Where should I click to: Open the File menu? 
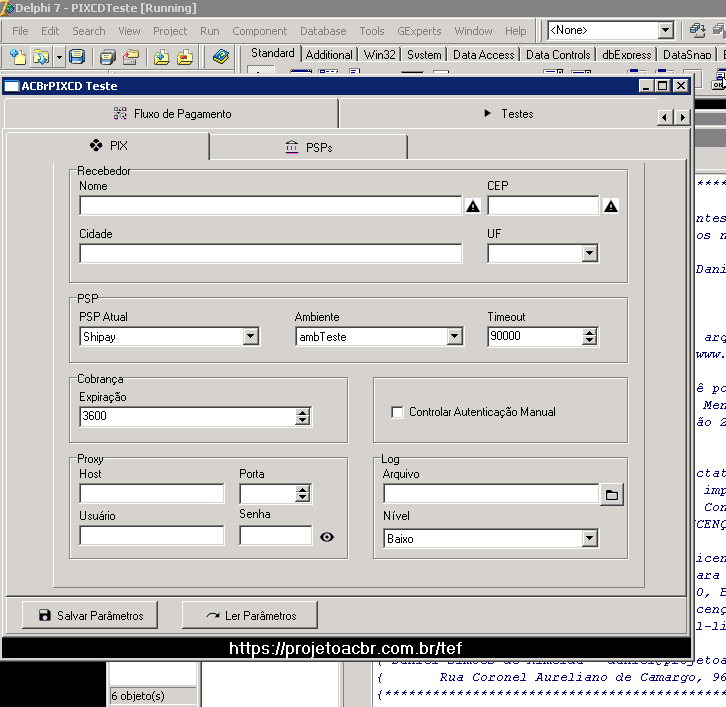20,31
